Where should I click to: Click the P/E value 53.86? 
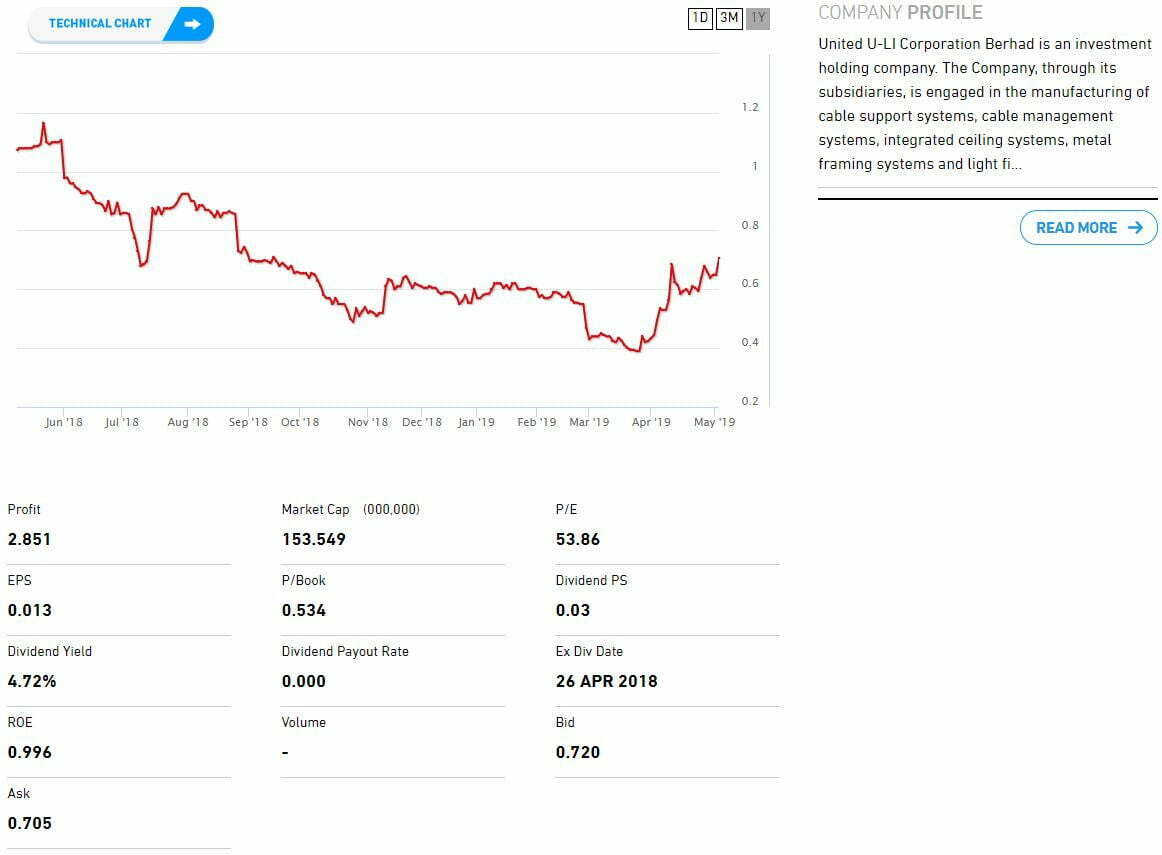coord(578,539)
